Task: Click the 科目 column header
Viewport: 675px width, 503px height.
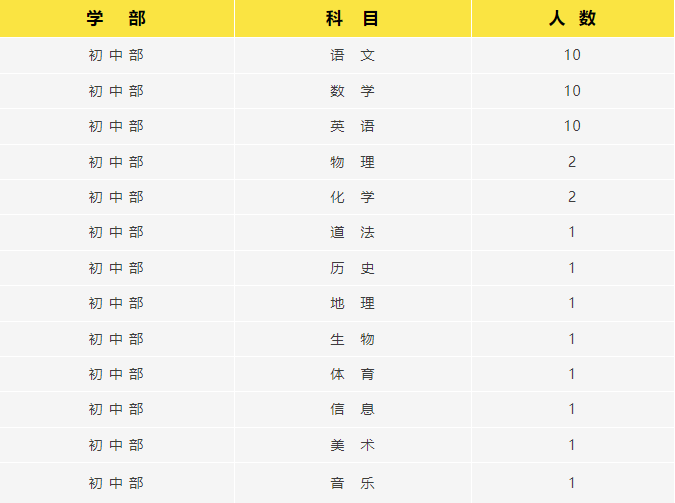Action: [353, 18]
